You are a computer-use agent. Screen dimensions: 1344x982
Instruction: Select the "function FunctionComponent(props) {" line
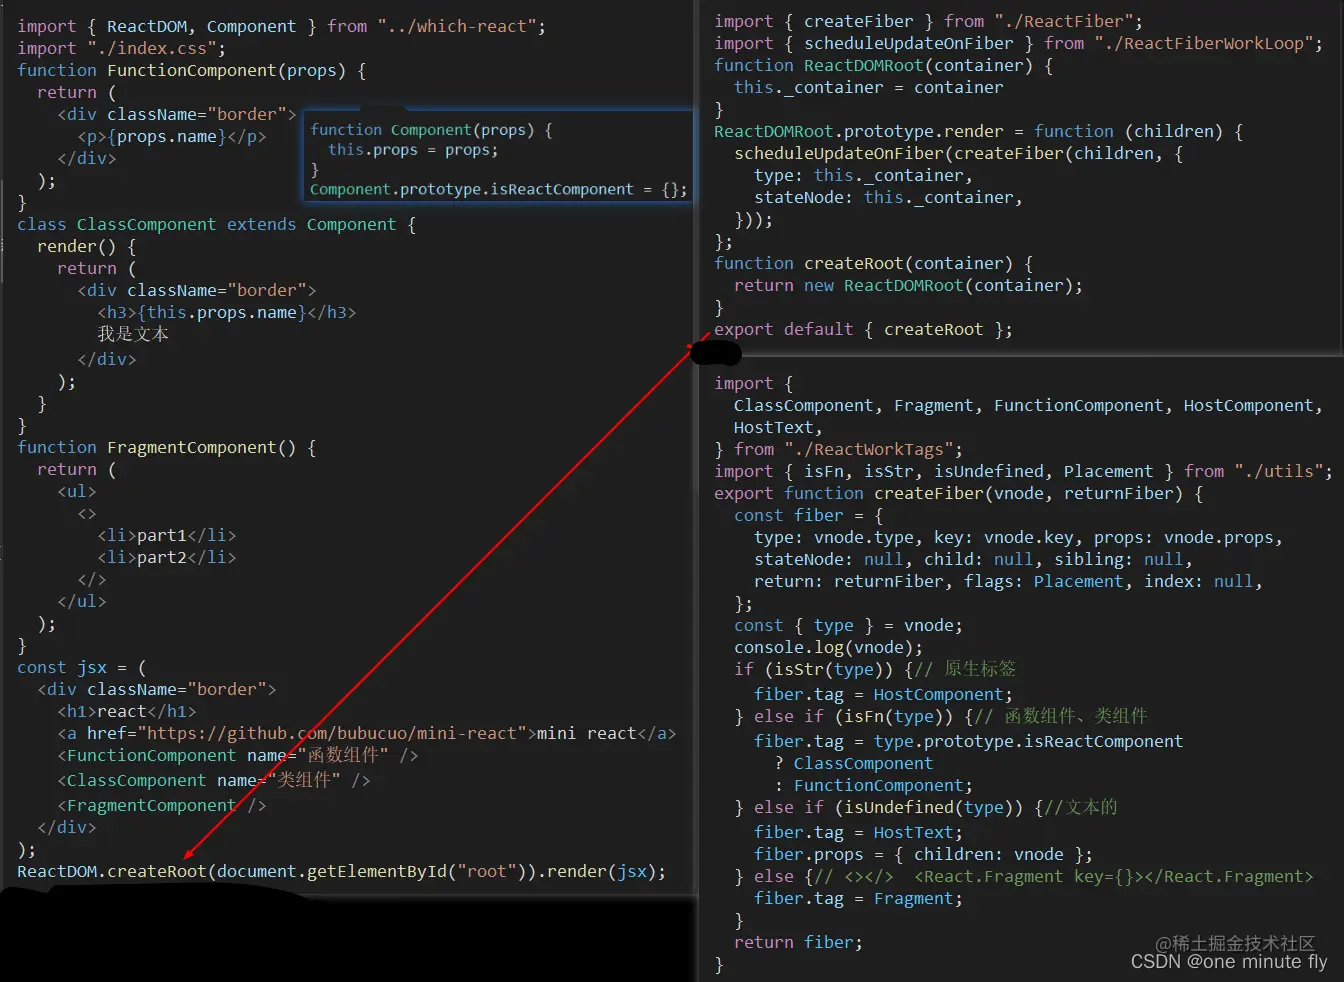(x=192, y=70)
